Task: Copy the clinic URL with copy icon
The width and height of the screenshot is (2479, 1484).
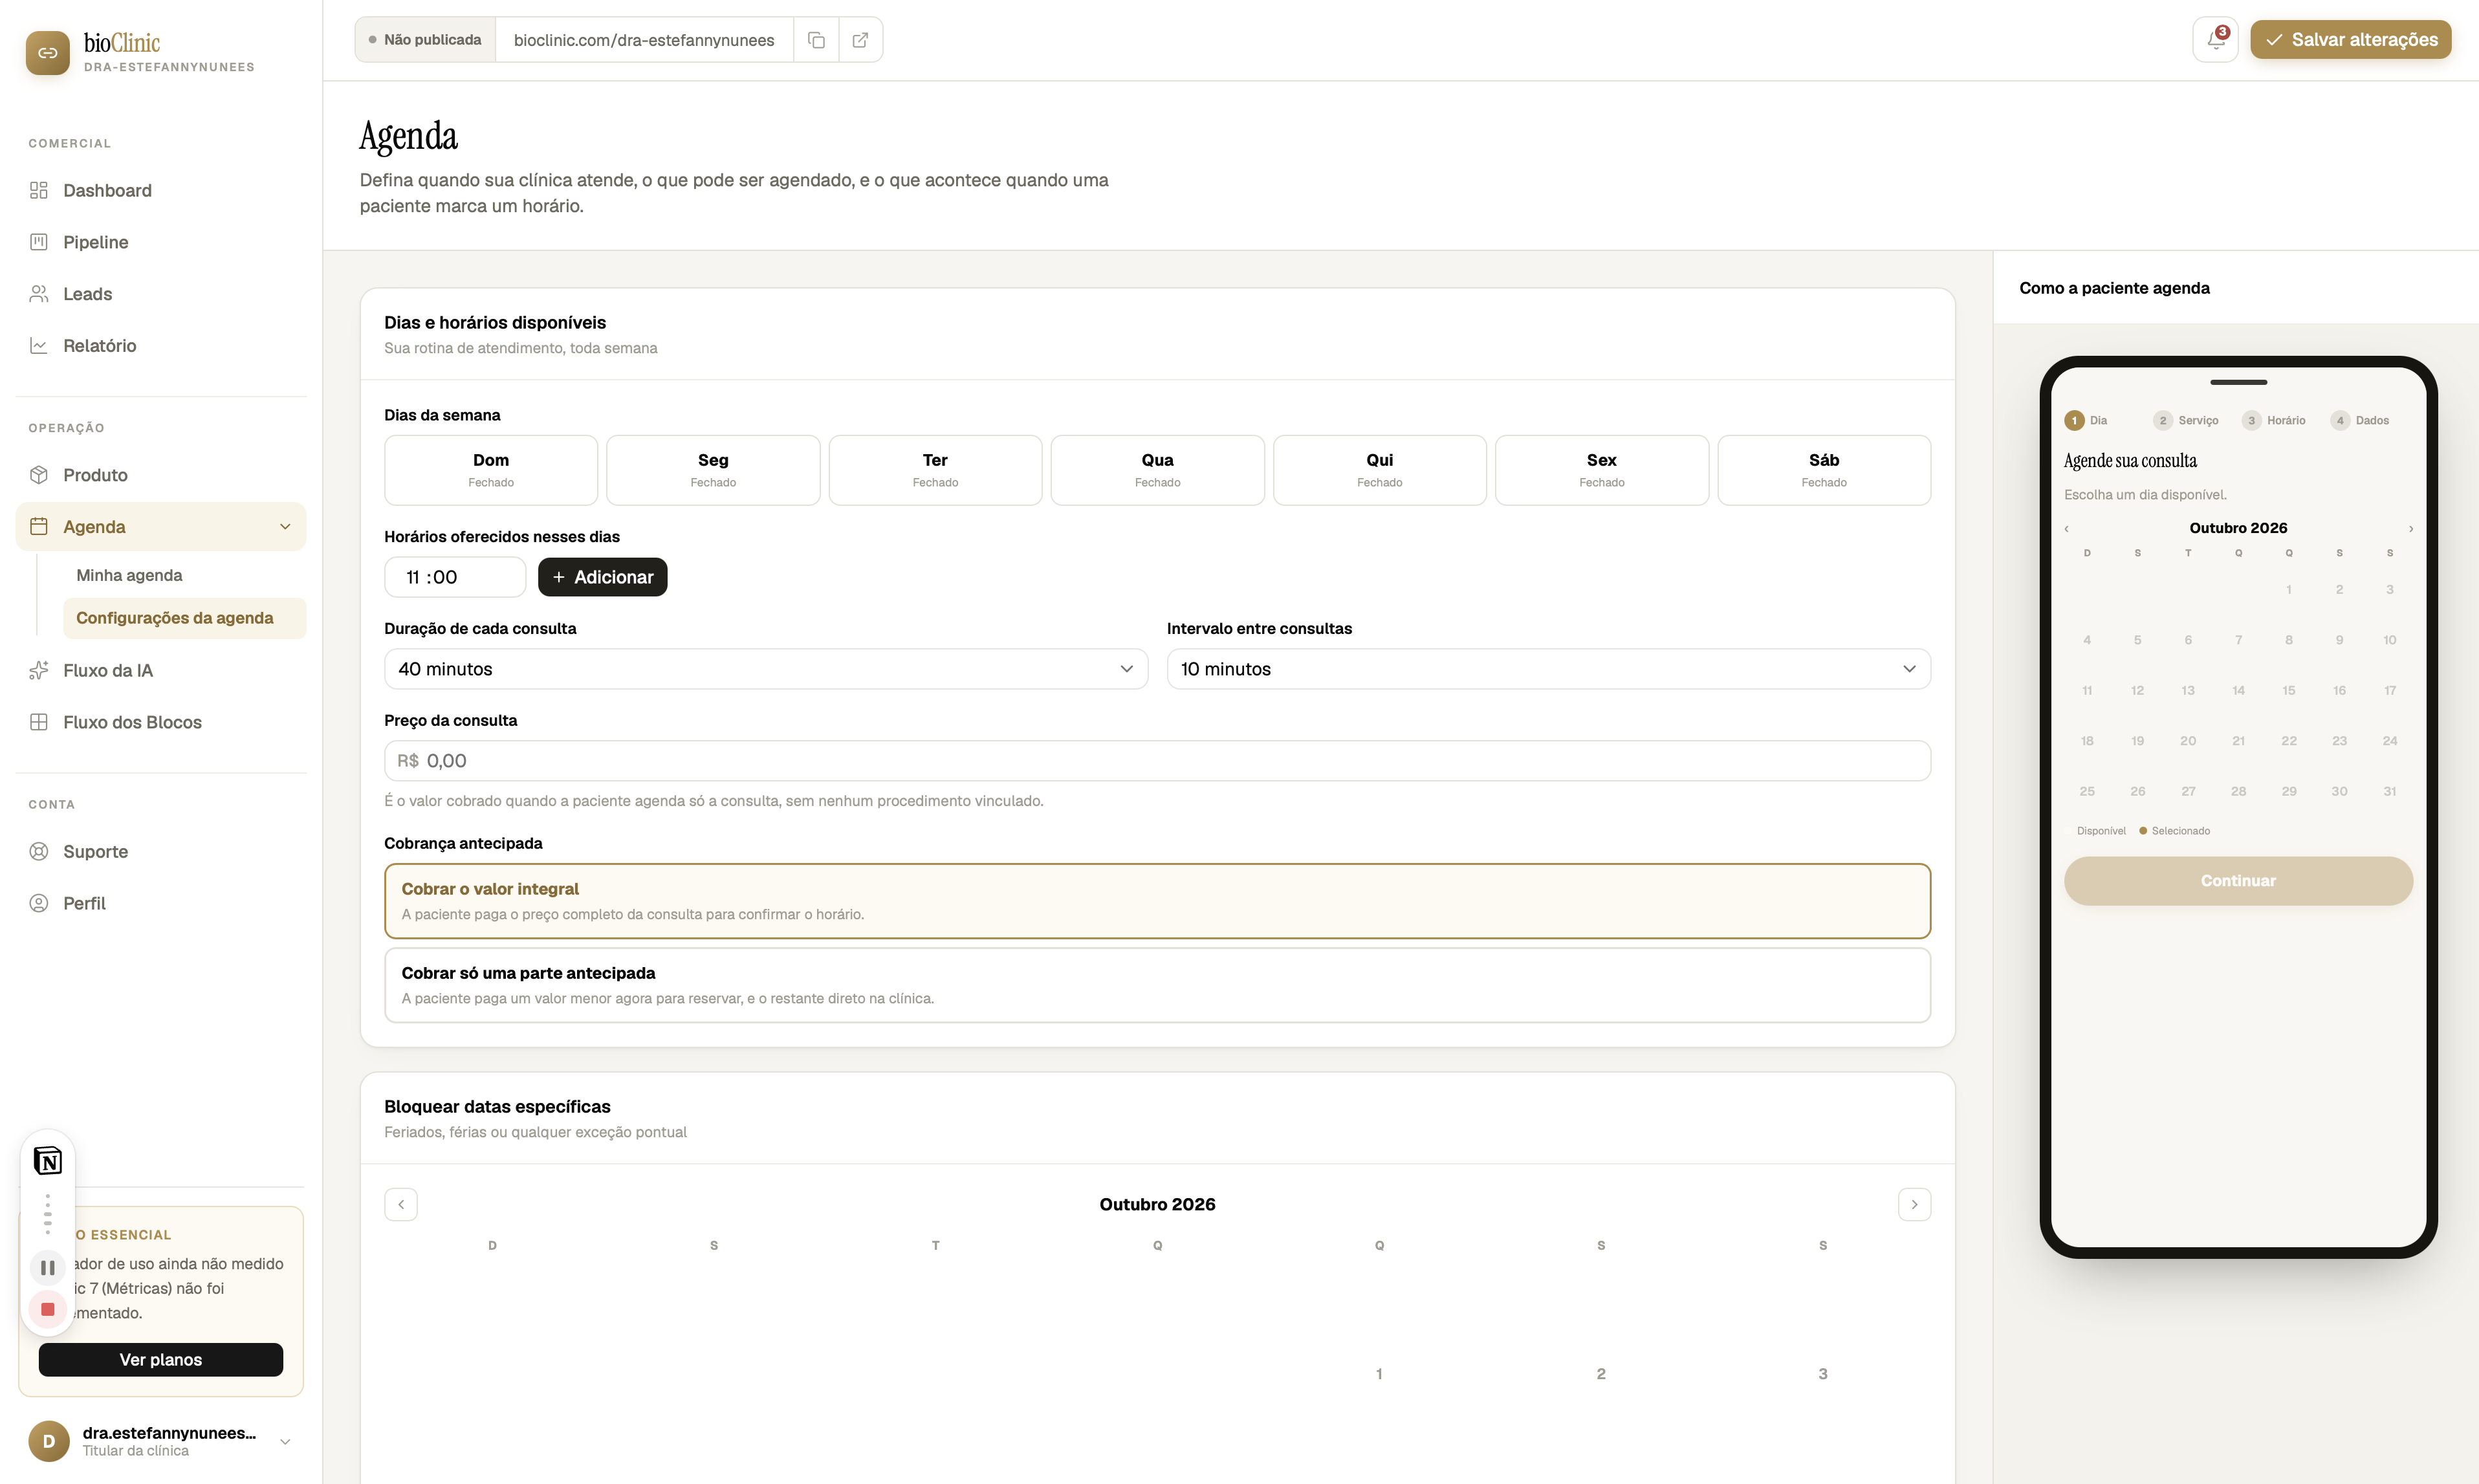Action: tap(816, 40)
